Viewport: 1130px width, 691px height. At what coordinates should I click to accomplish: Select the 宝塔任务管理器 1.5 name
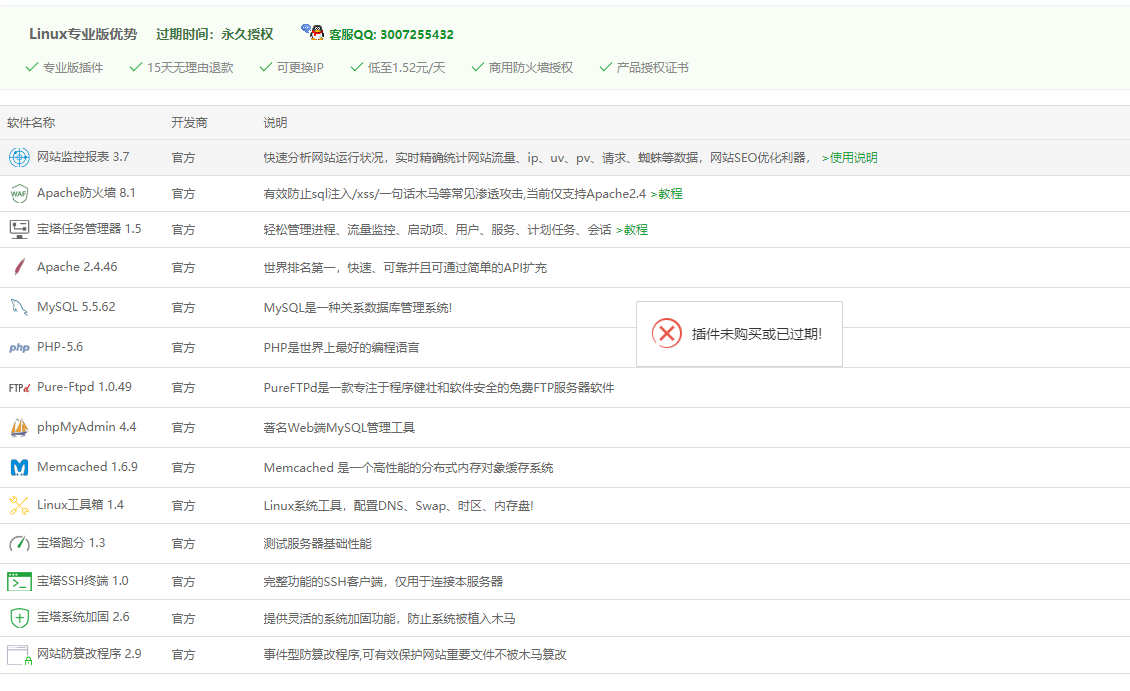coord(89,228)
